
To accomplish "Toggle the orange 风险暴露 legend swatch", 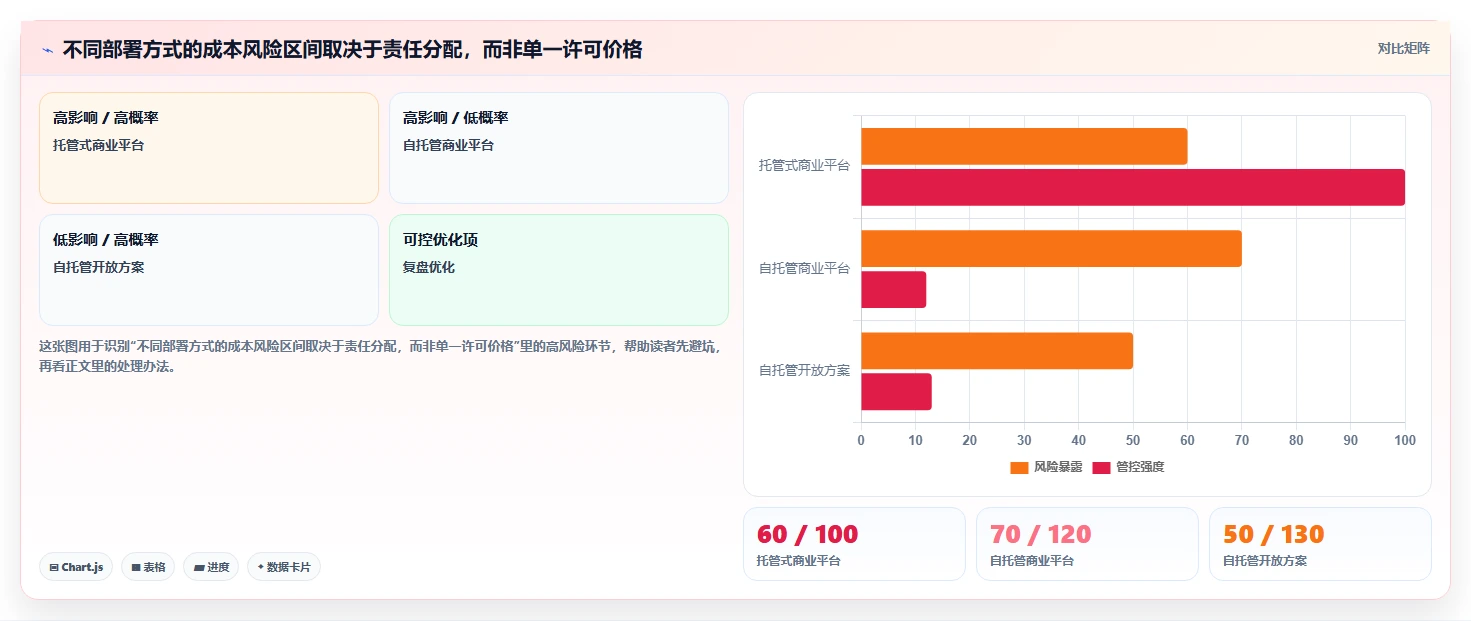I will [x=1019, y=467].
